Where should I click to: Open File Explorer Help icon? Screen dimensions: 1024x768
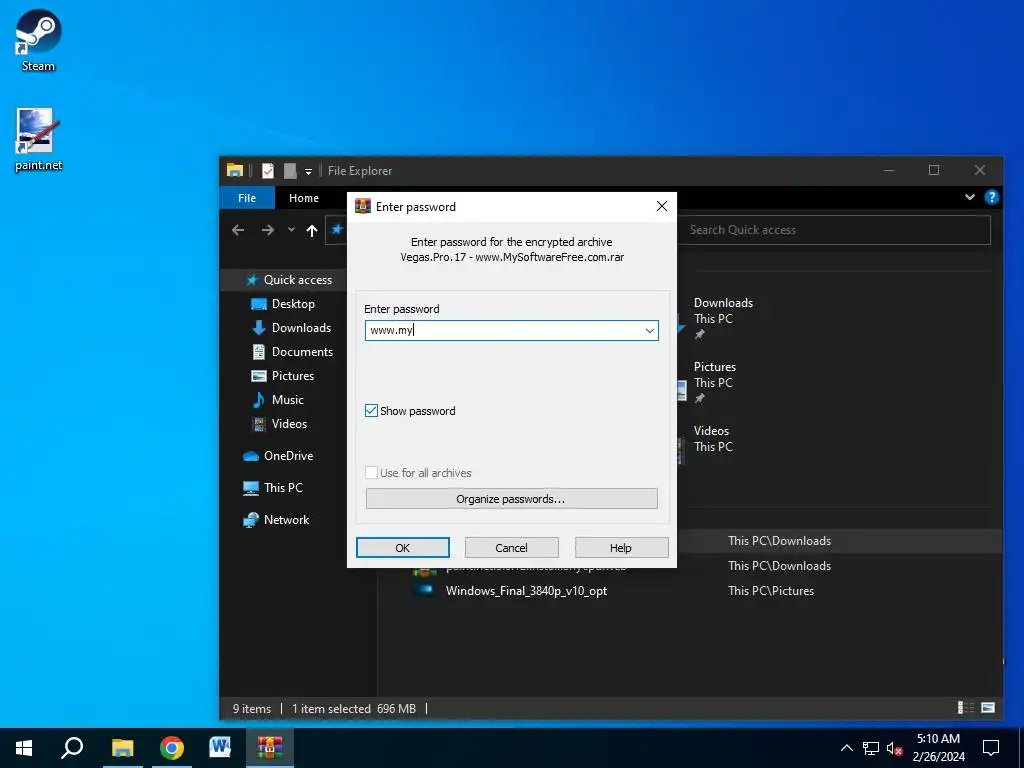(991, 197)
